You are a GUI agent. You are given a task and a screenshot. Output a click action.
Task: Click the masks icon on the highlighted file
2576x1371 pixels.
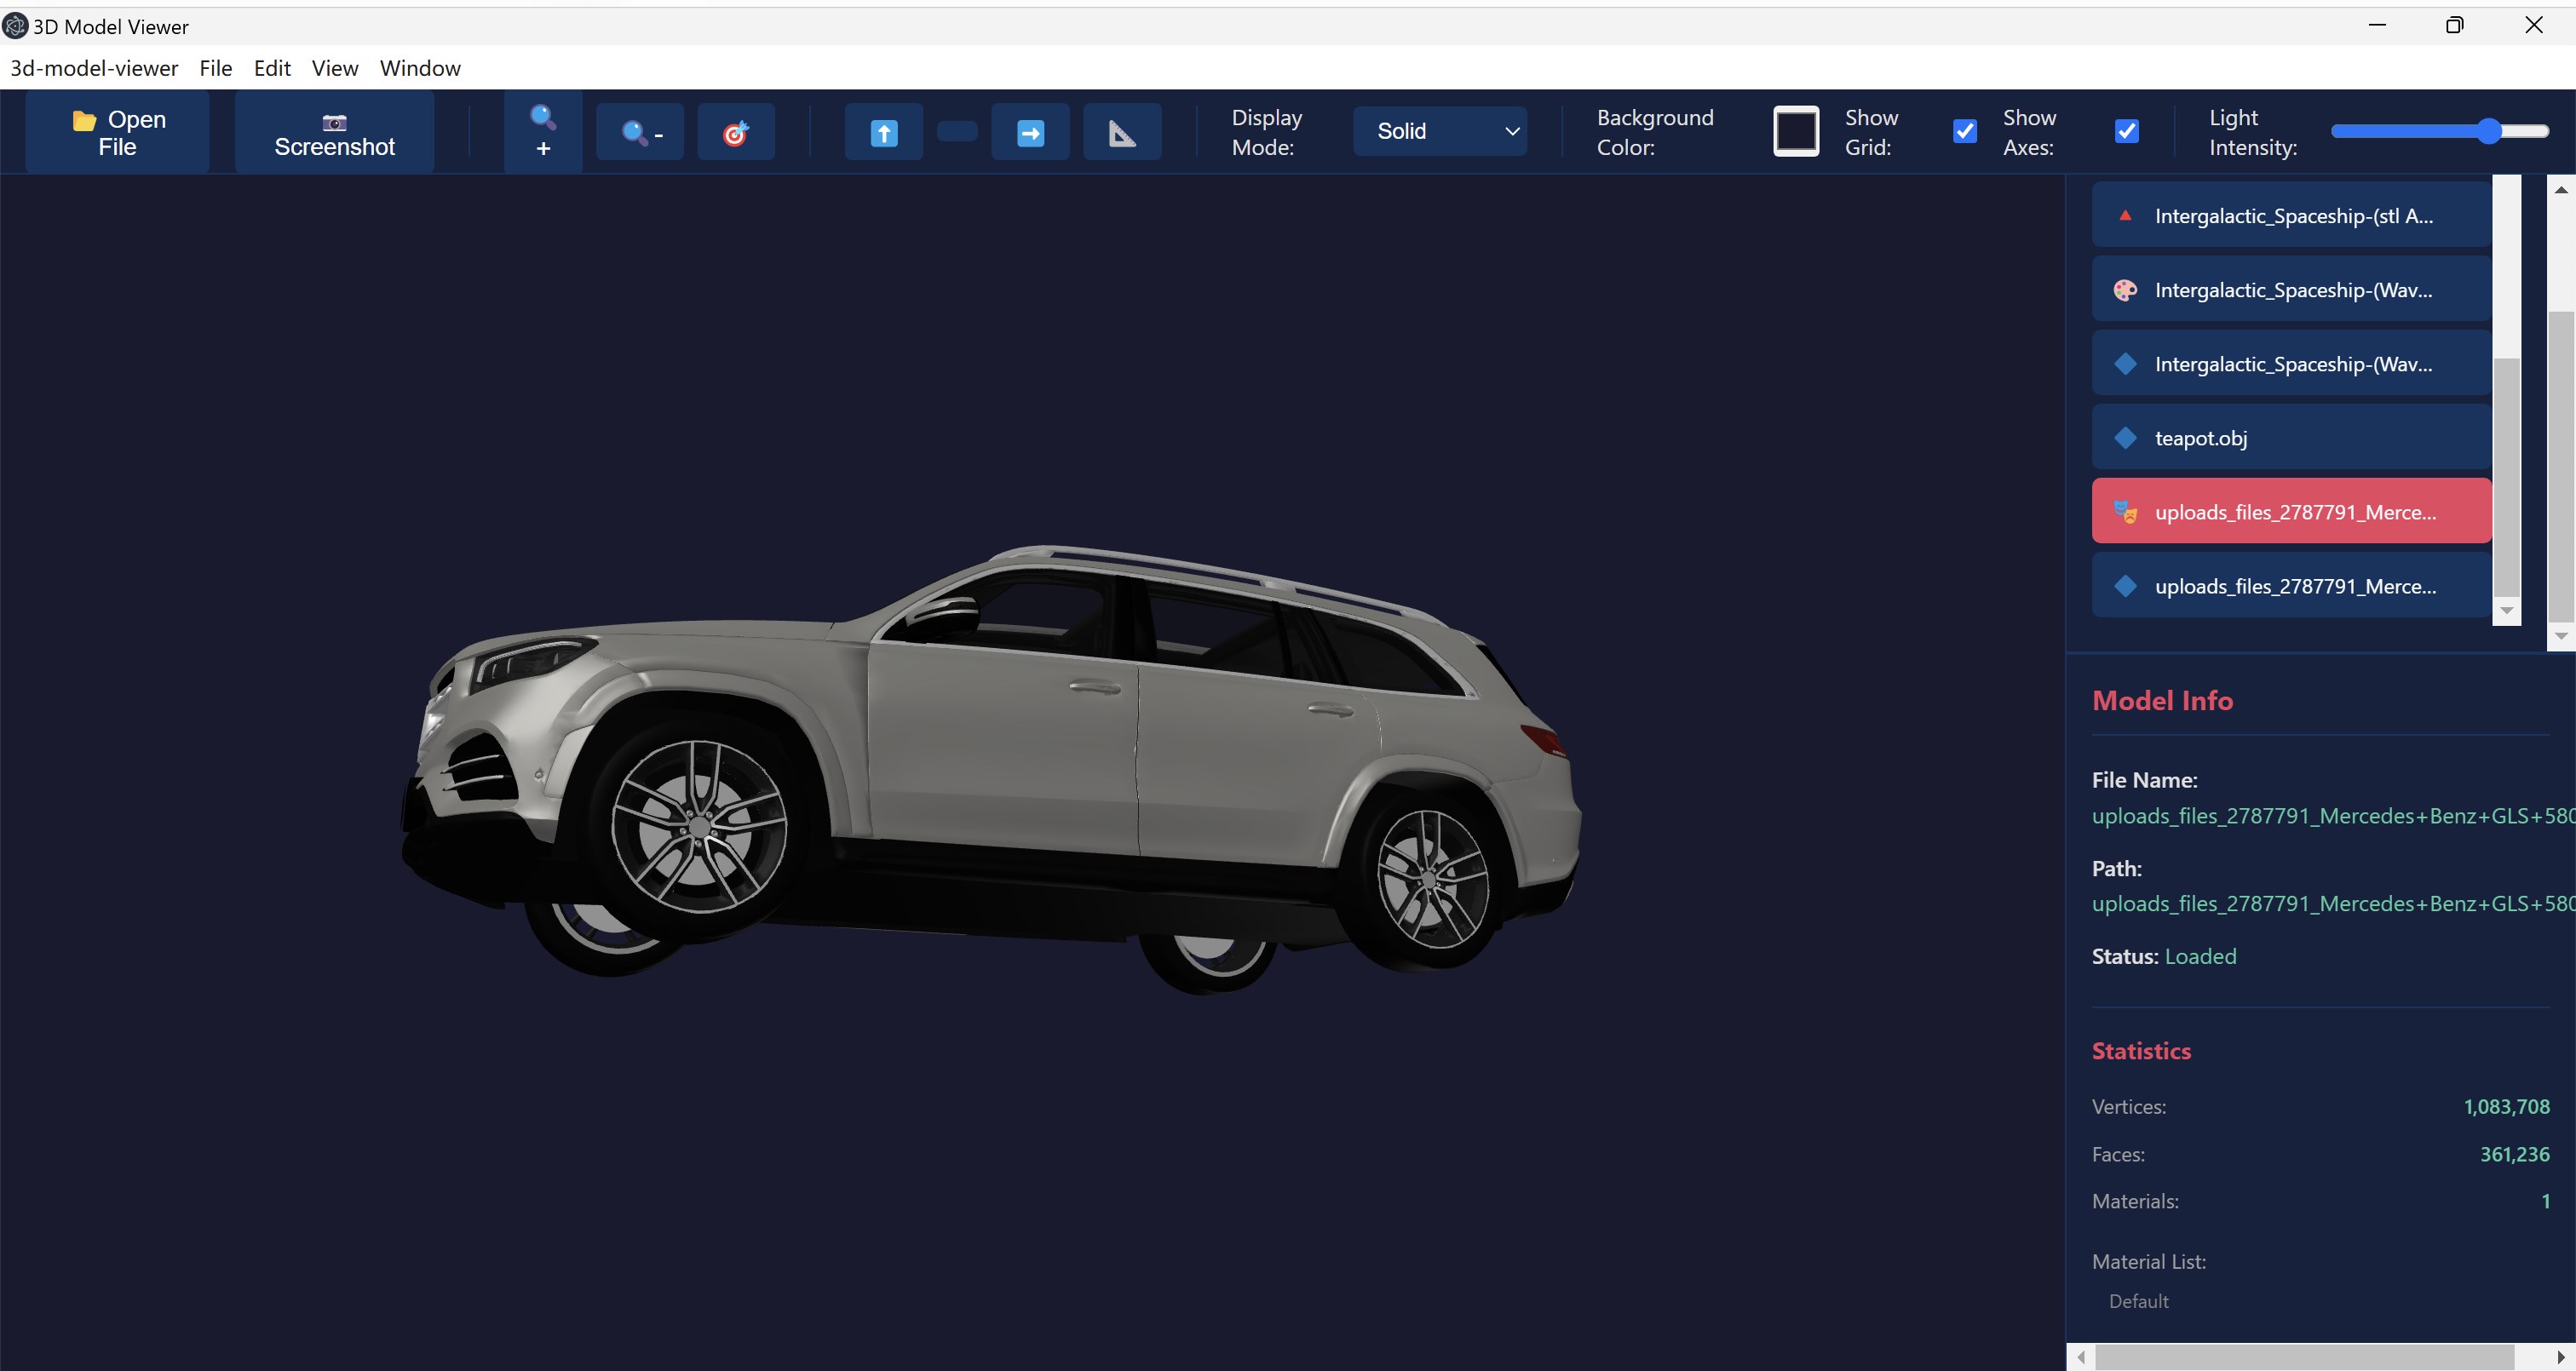[x=2125, y=512]
